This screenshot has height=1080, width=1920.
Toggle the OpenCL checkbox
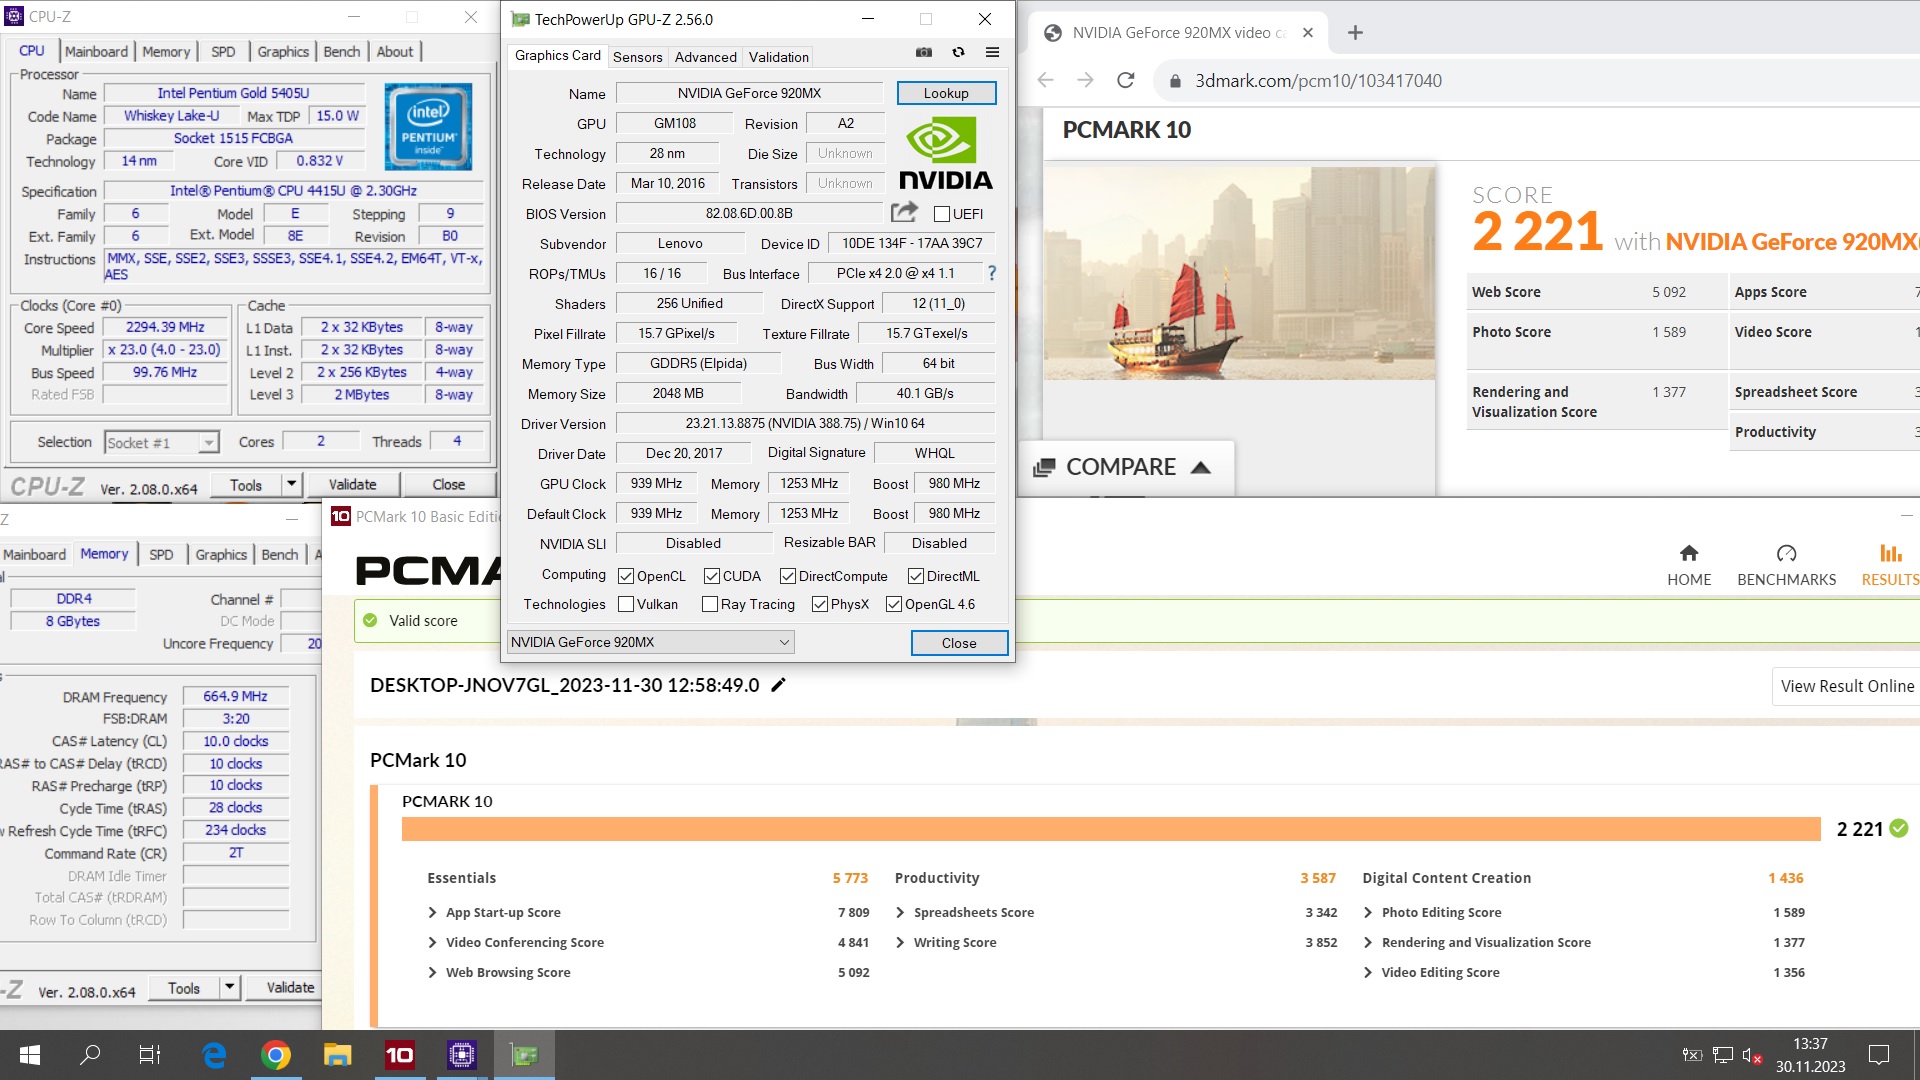point(626,576)
